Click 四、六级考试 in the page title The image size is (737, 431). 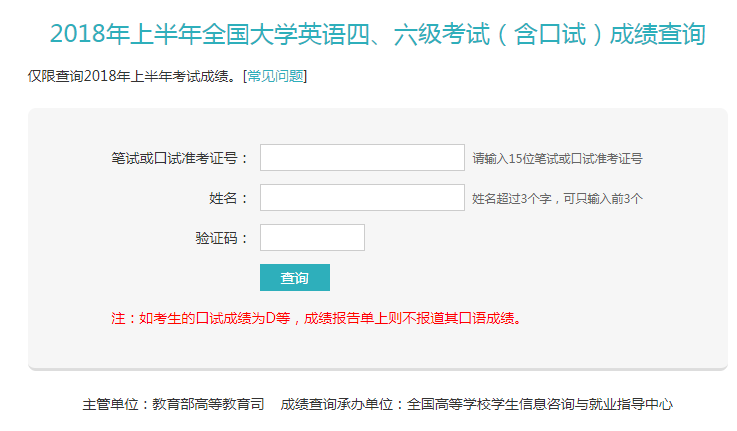(418, 34)
